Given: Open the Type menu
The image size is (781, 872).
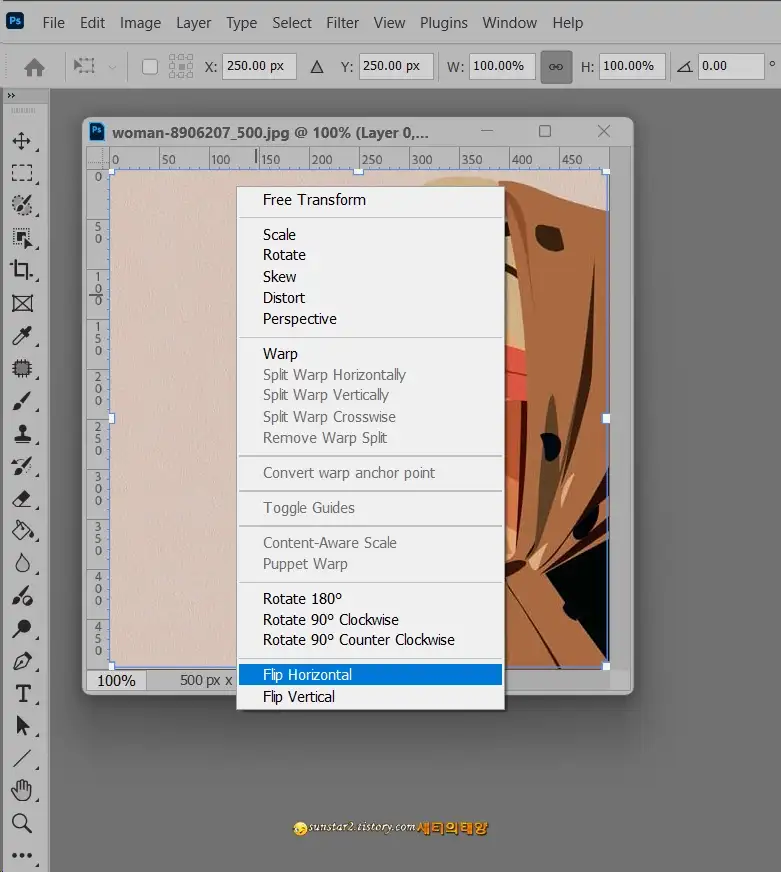Looking at the screenshot, I should point(241,23).
